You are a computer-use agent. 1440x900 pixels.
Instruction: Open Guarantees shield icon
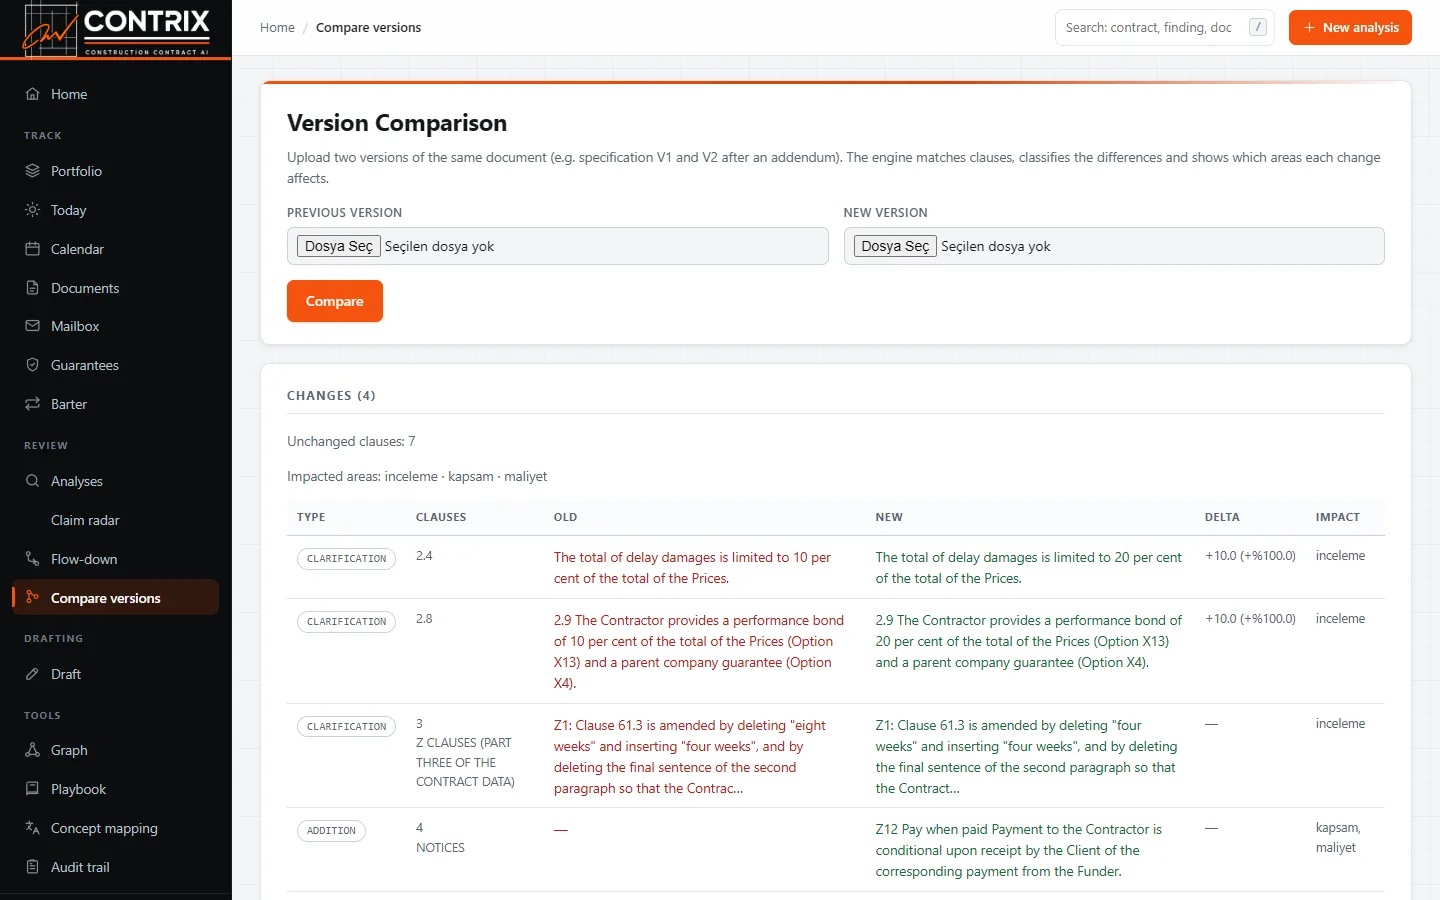click(x=32, y=365)
